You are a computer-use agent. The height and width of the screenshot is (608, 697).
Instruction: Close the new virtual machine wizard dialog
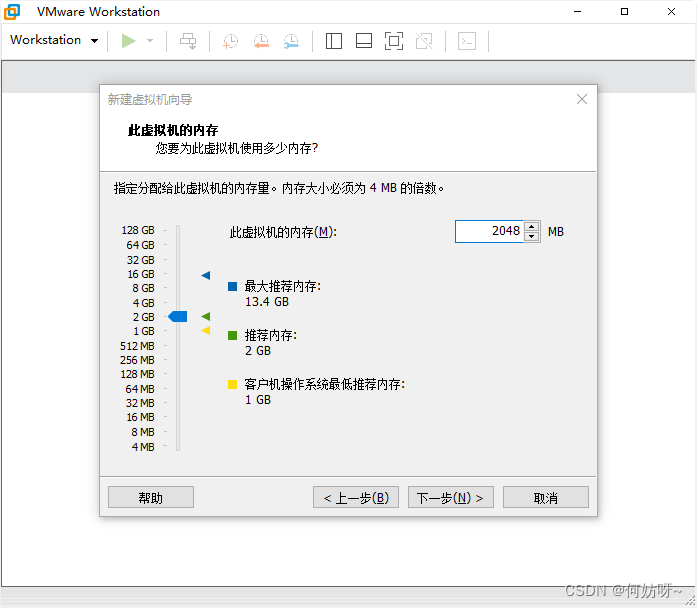[x=581, y=99]
